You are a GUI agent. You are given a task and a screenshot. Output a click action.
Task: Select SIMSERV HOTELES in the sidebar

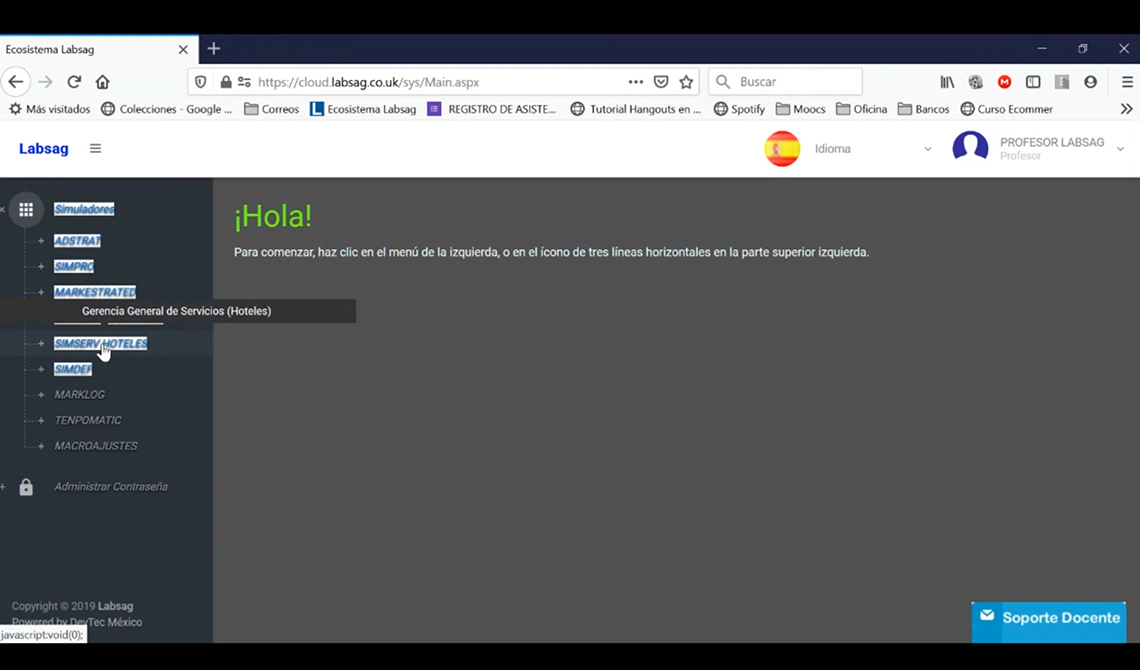[x=101, y=344]
